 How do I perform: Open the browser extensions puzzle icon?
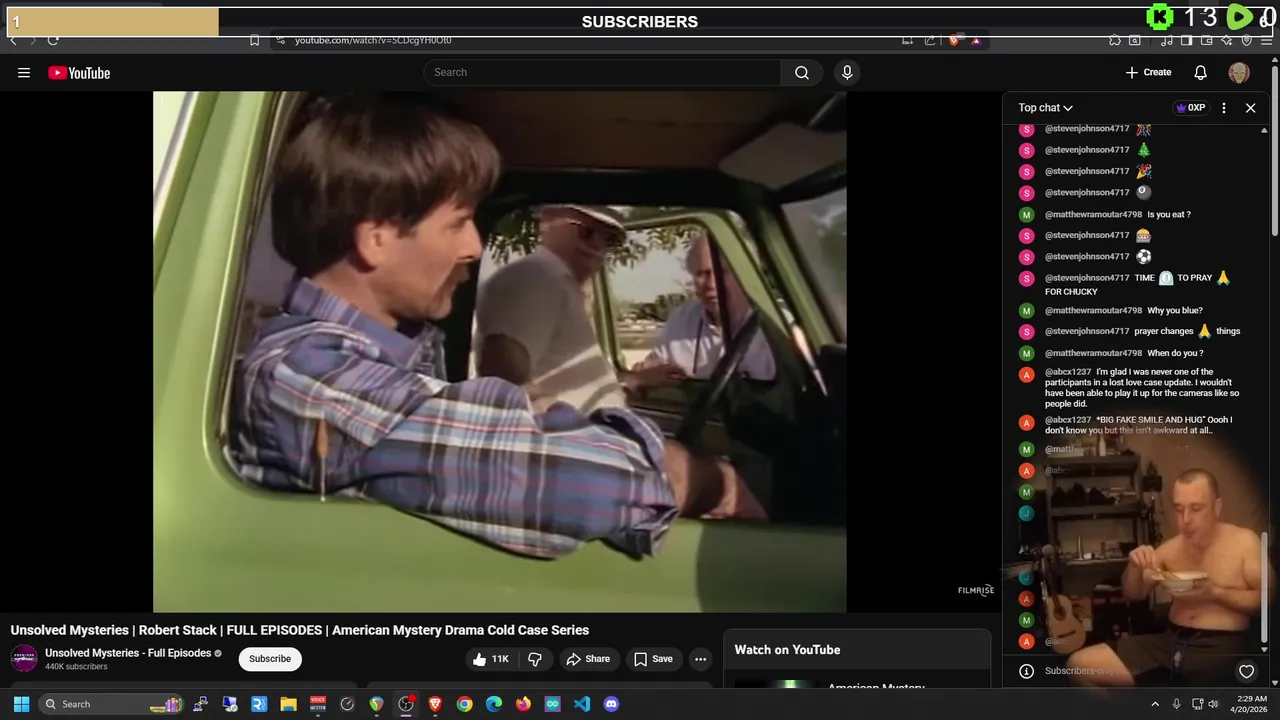pos(1115,41)
